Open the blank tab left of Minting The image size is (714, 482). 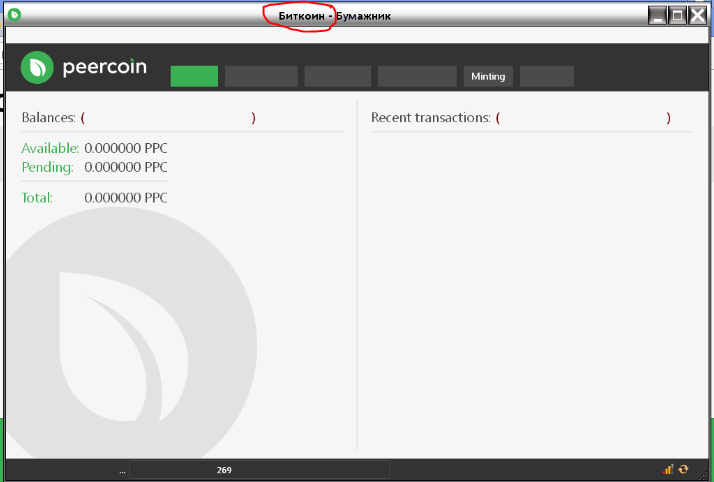(x=417, y=76)
